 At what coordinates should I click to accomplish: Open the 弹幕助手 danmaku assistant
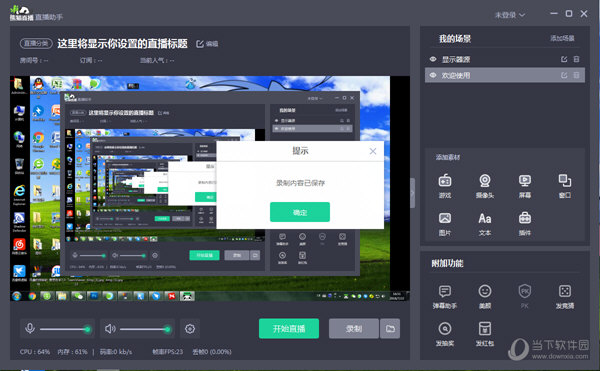point(445,296)
